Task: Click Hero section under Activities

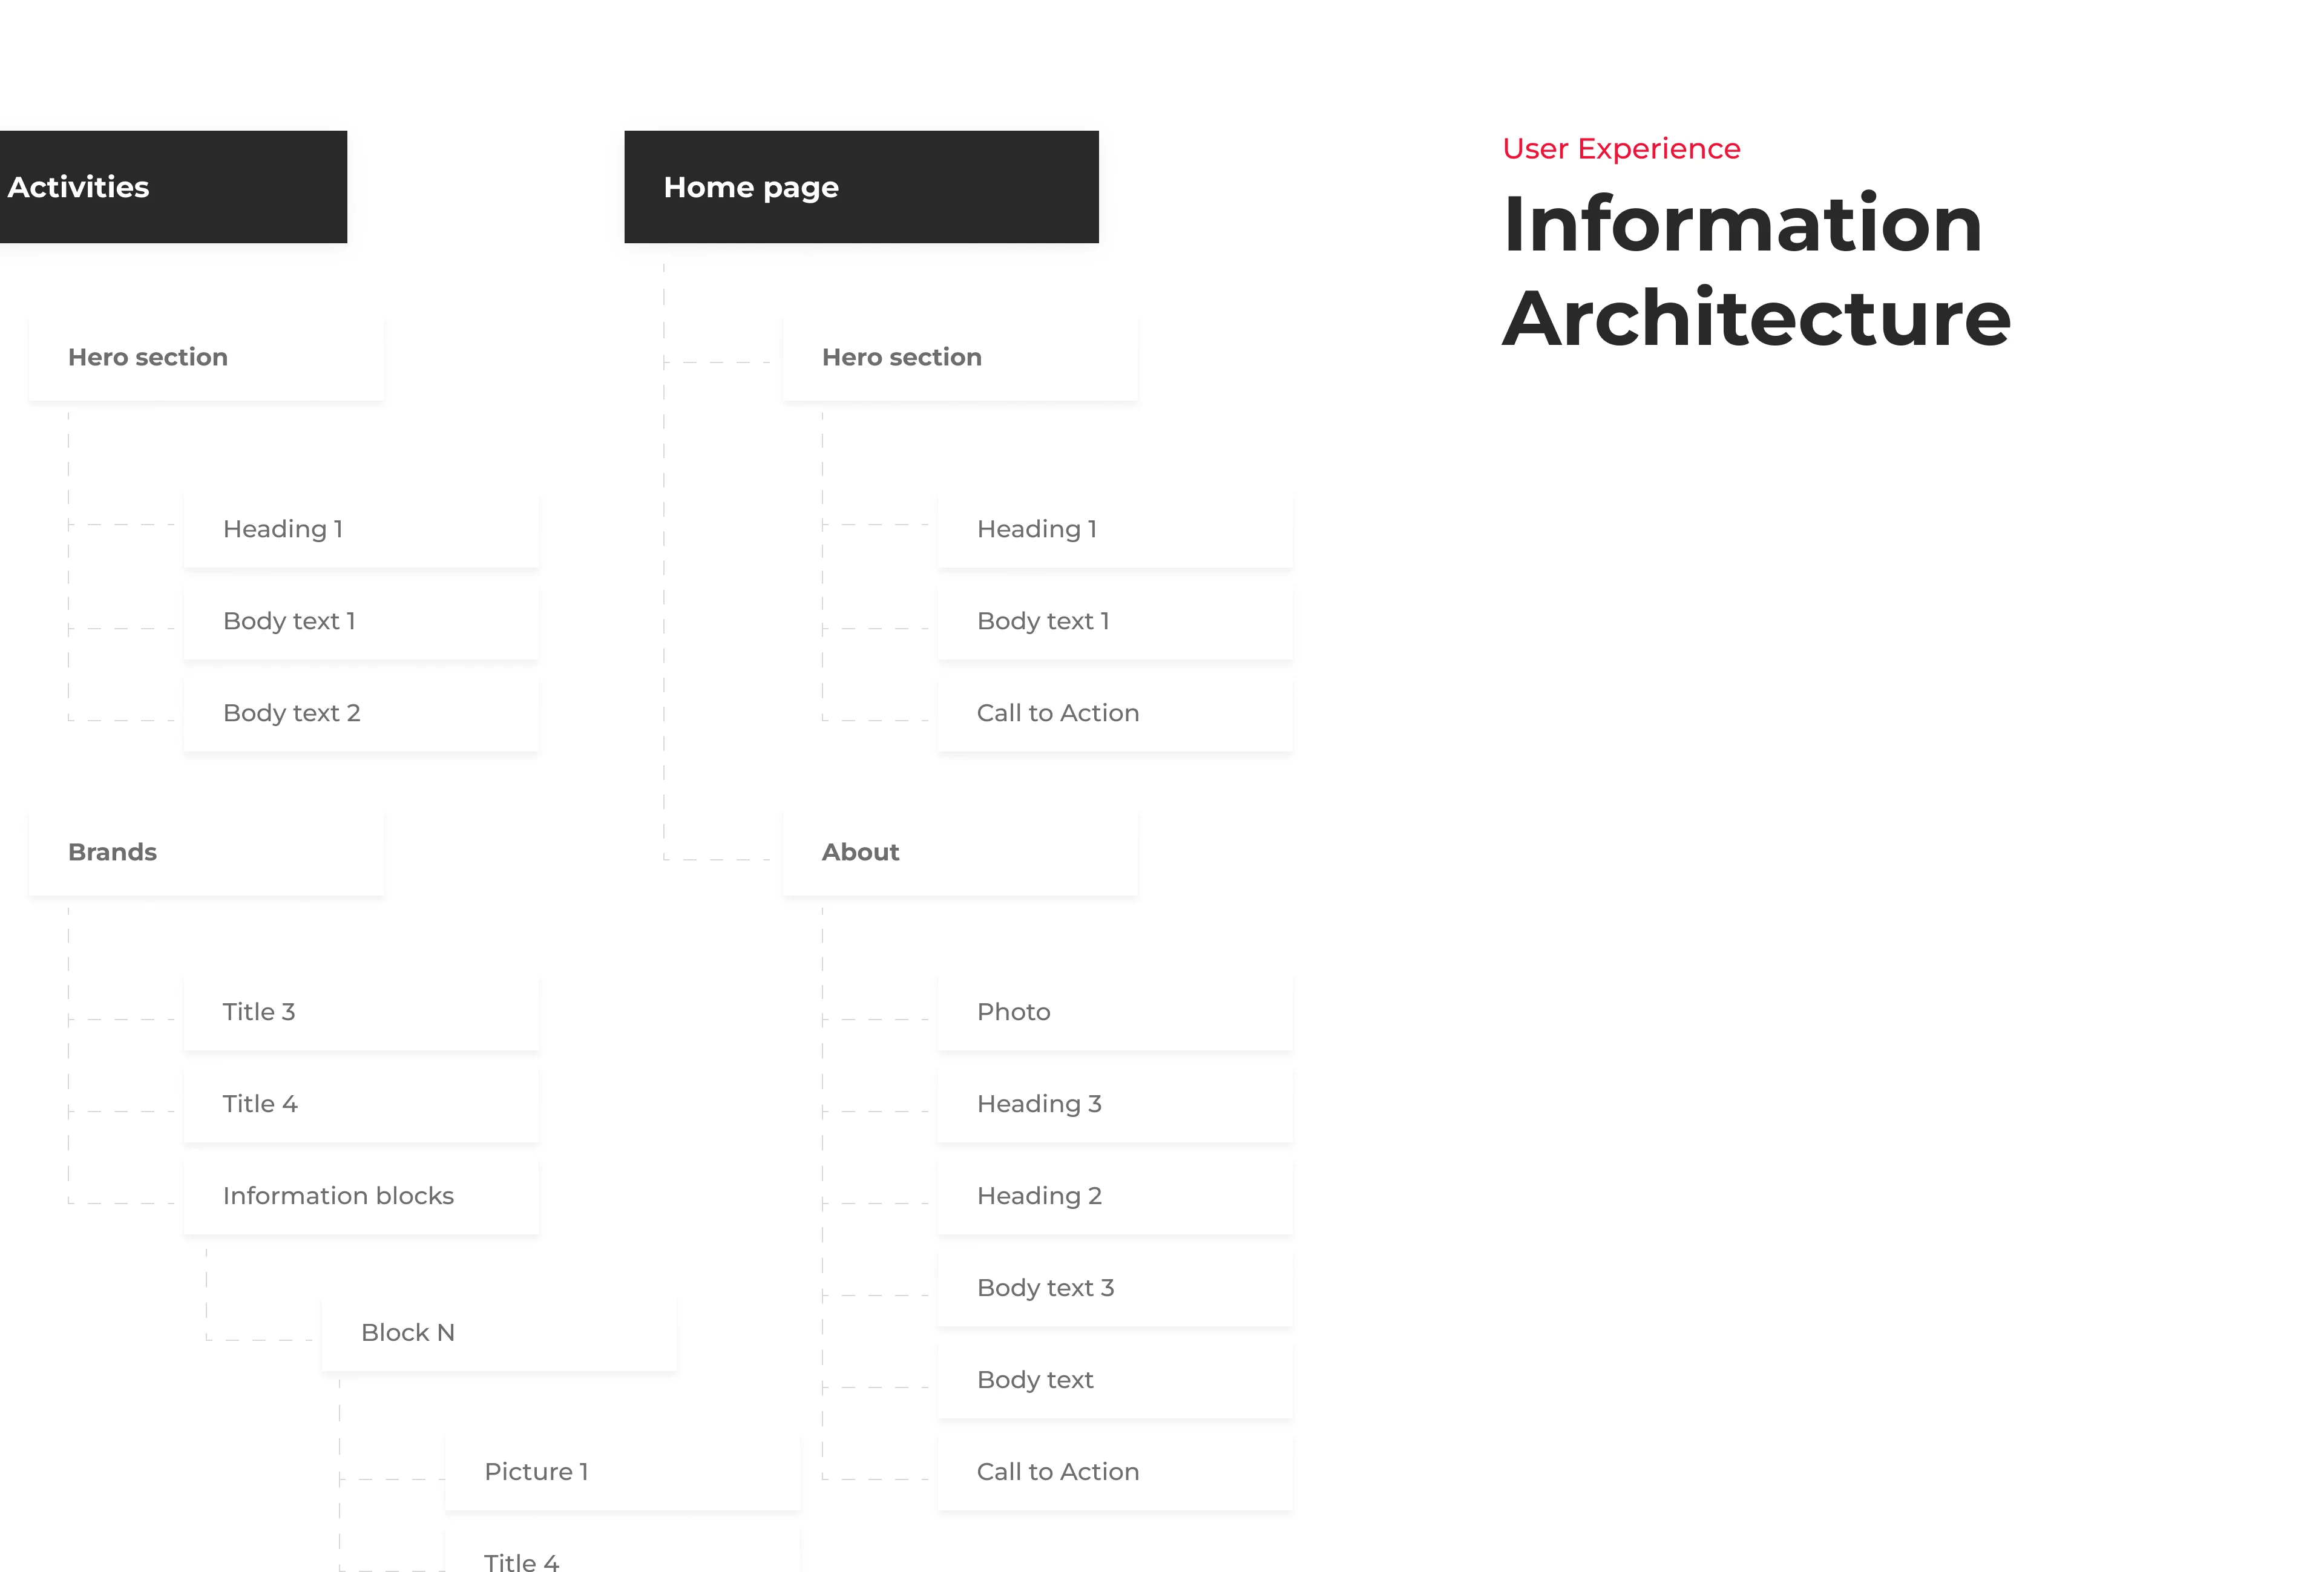Action: tap(205, 357)
